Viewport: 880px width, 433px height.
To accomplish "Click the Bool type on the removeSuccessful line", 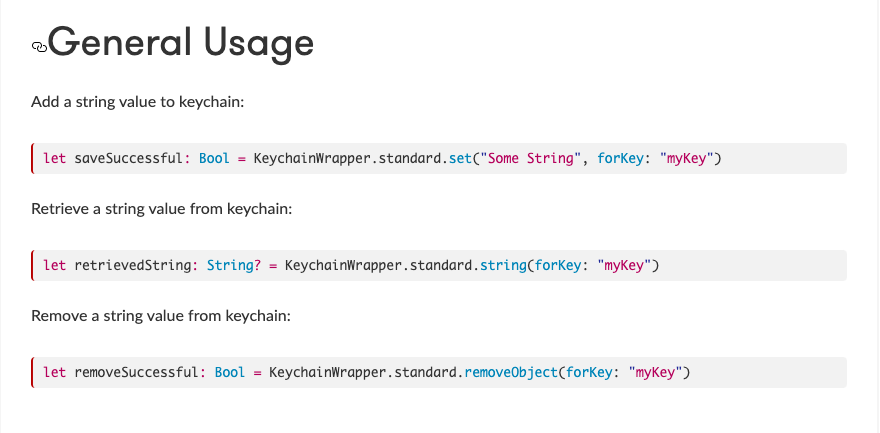I will [230, 372].
